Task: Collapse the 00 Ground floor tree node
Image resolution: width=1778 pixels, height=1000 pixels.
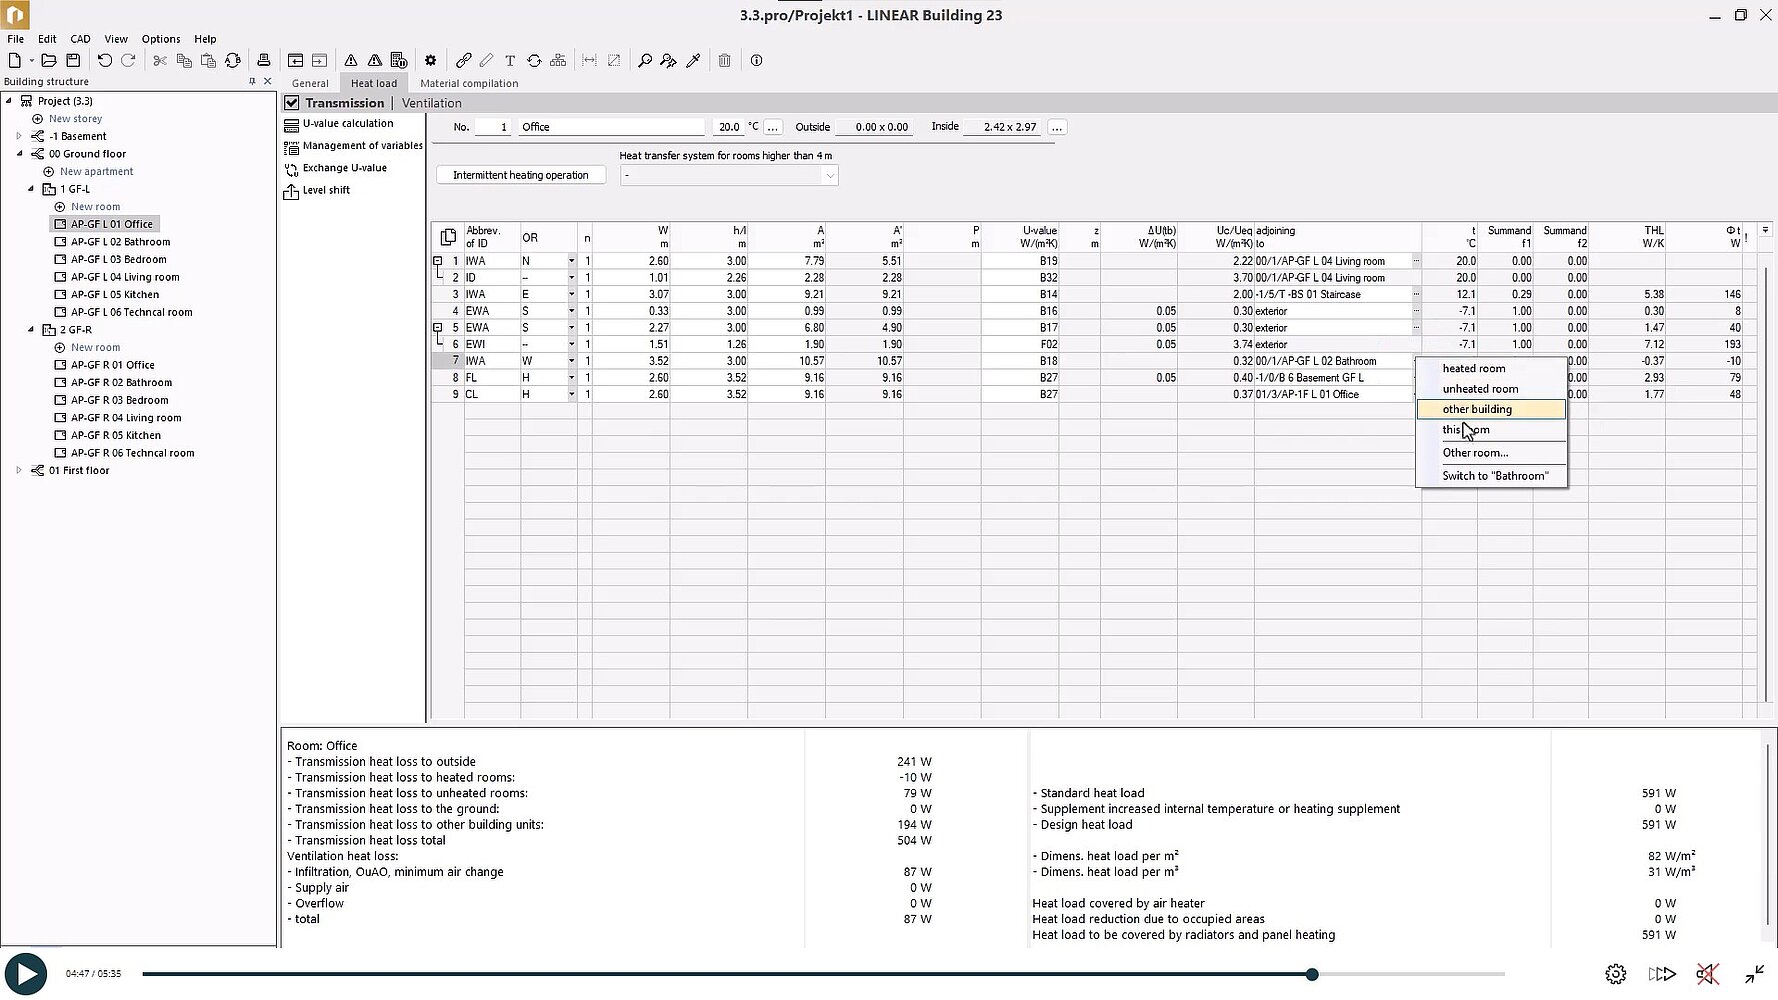Action: (19, 154)
